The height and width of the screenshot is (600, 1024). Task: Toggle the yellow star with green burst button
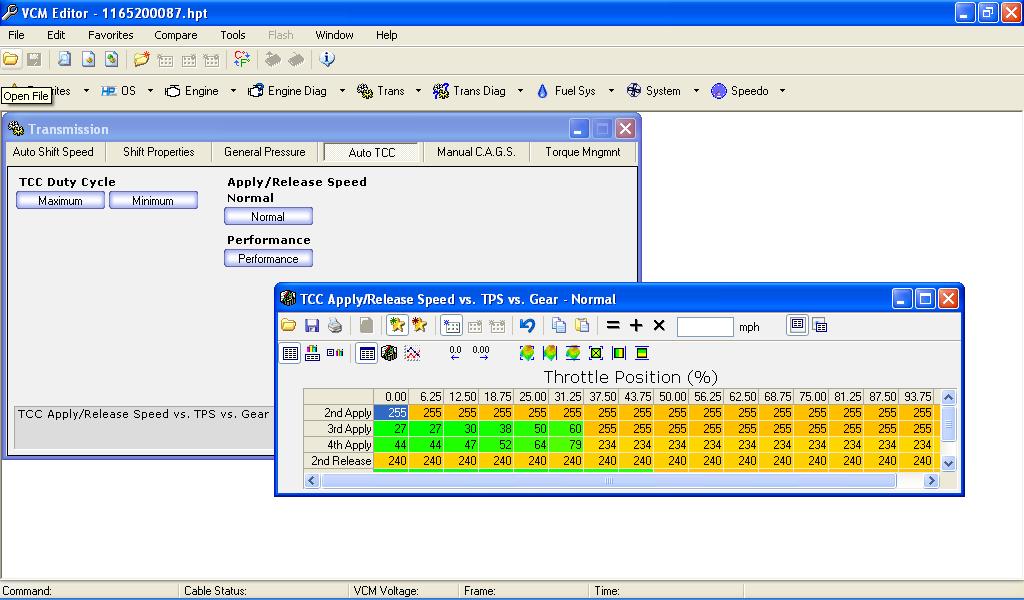coord(396,325)
